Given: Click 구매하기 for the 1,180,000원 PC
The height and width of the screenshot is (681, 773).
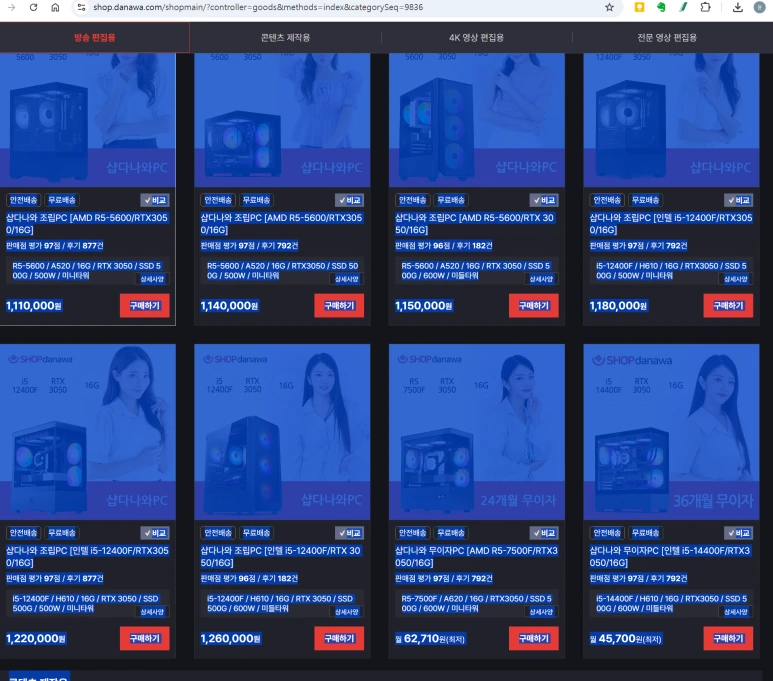Looking at the screenshot, I should tap(728, 306).
